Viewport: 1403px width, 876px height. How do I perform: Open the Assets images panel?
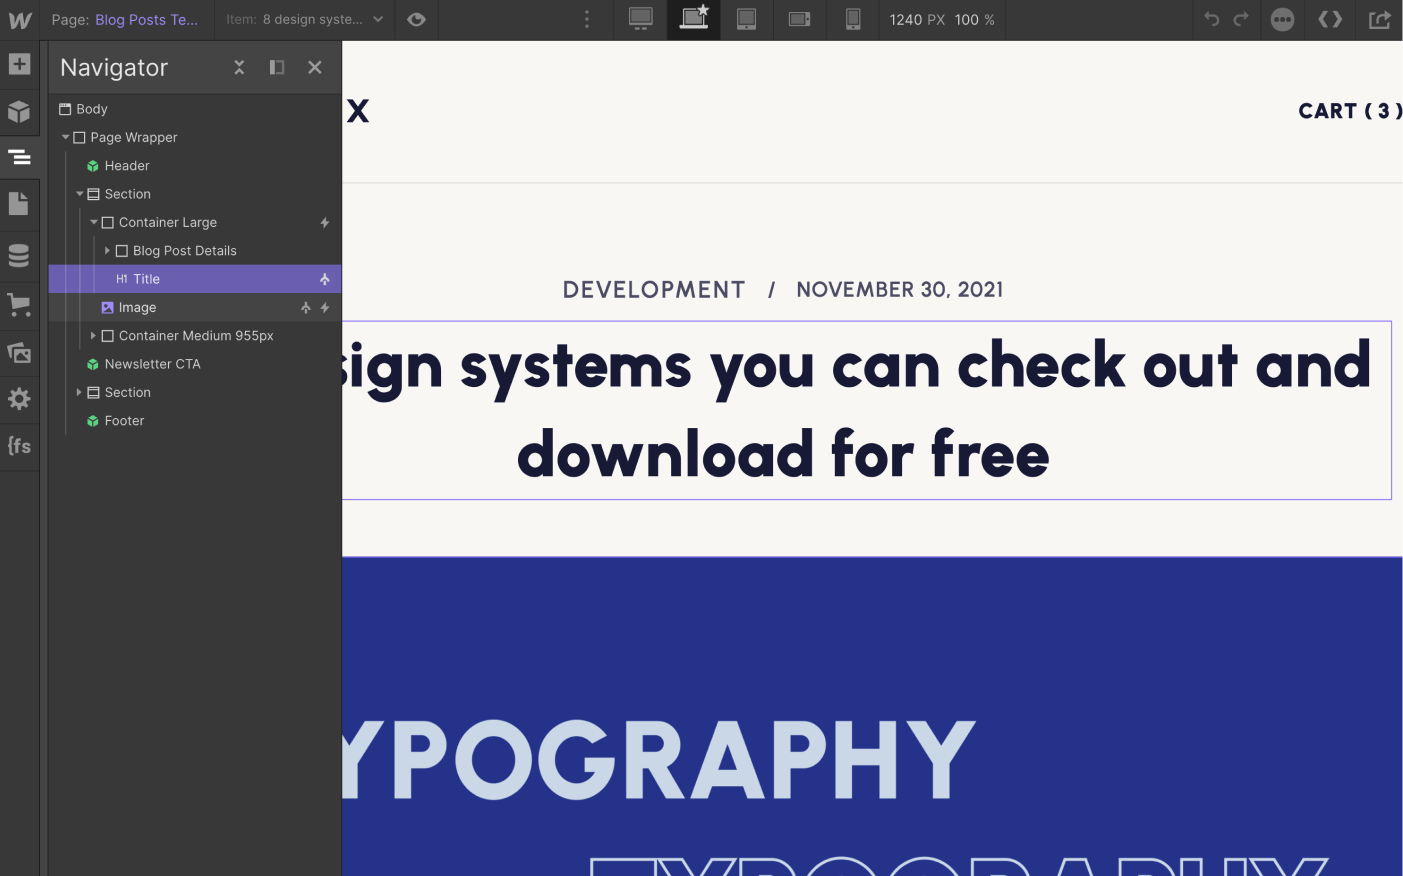pyautogui.click(x=19, y=352)
